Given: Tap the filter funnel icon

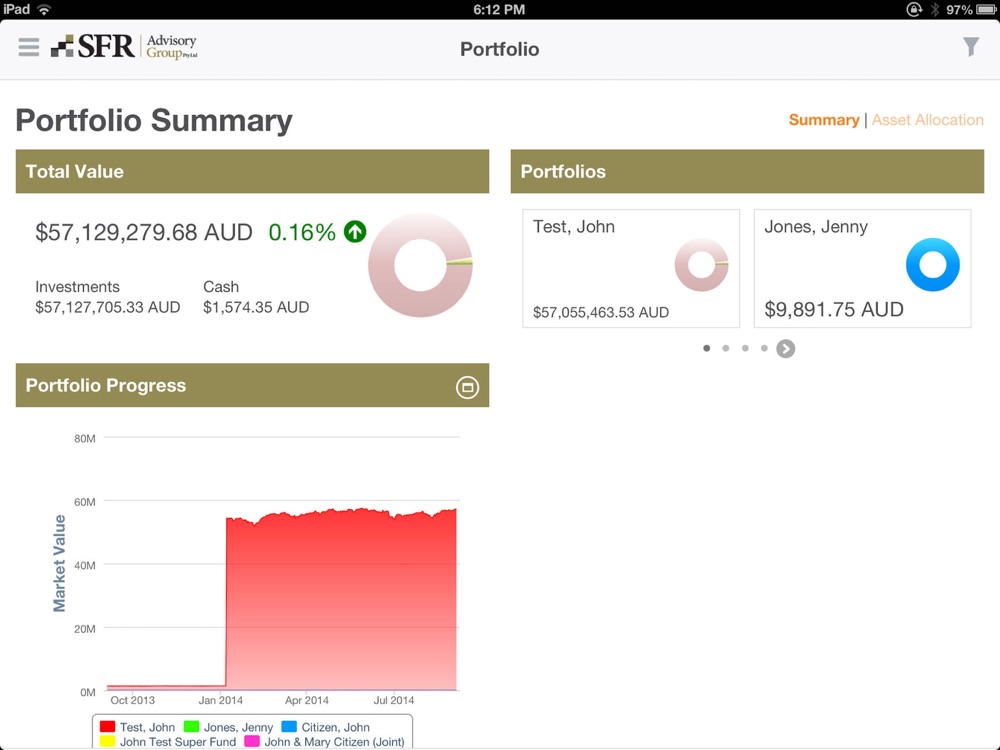Looking at the screenshot, I should click(971, 47).
